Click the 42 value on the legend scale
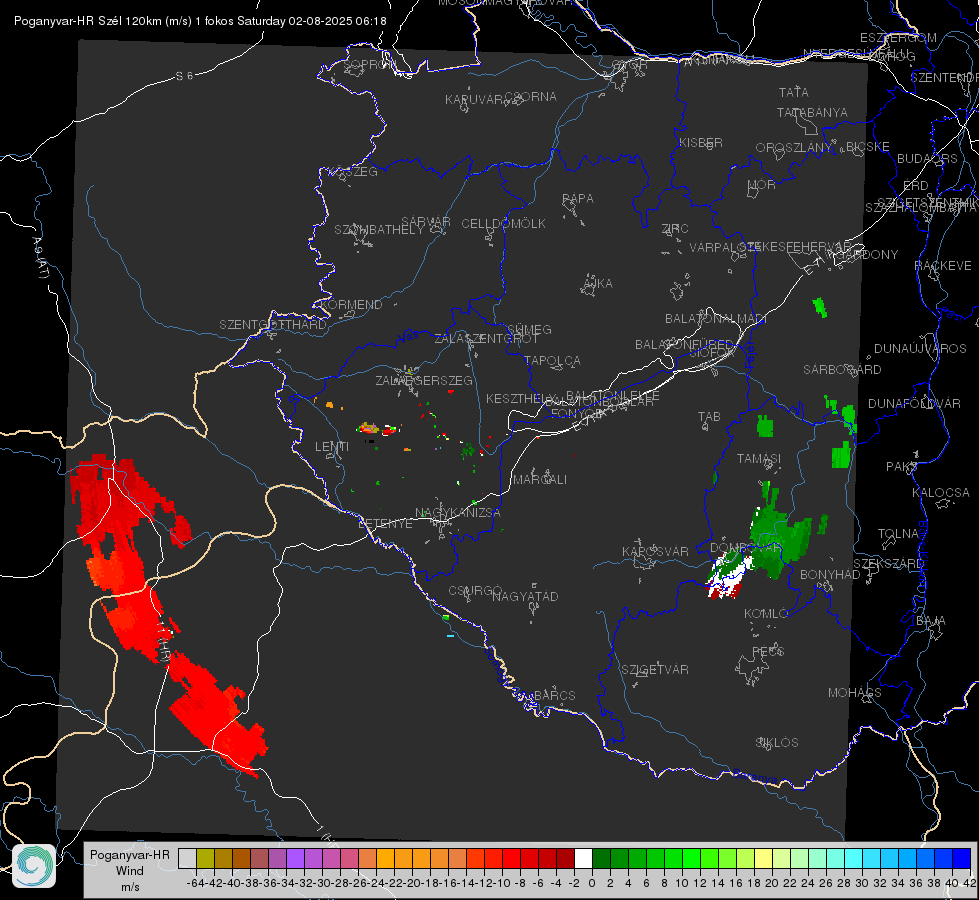 coord(969,883)
